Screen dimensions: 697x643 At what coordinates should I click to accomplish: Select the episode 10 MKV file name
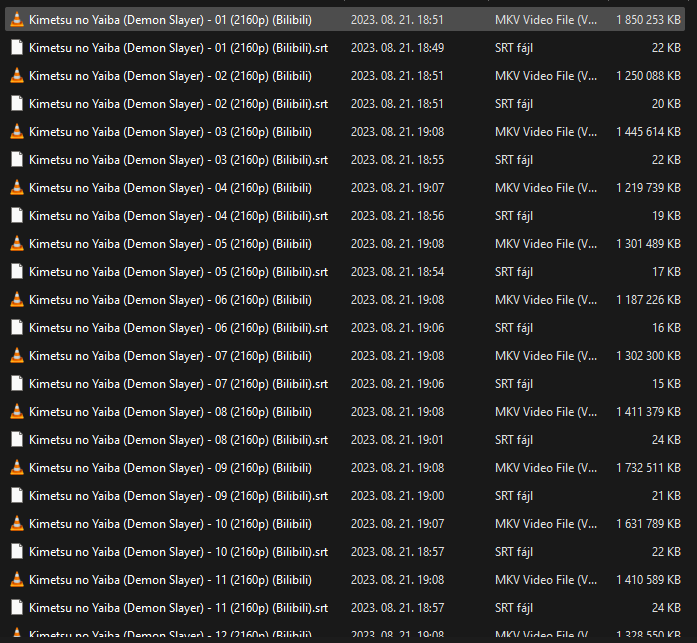coord(170,524)
